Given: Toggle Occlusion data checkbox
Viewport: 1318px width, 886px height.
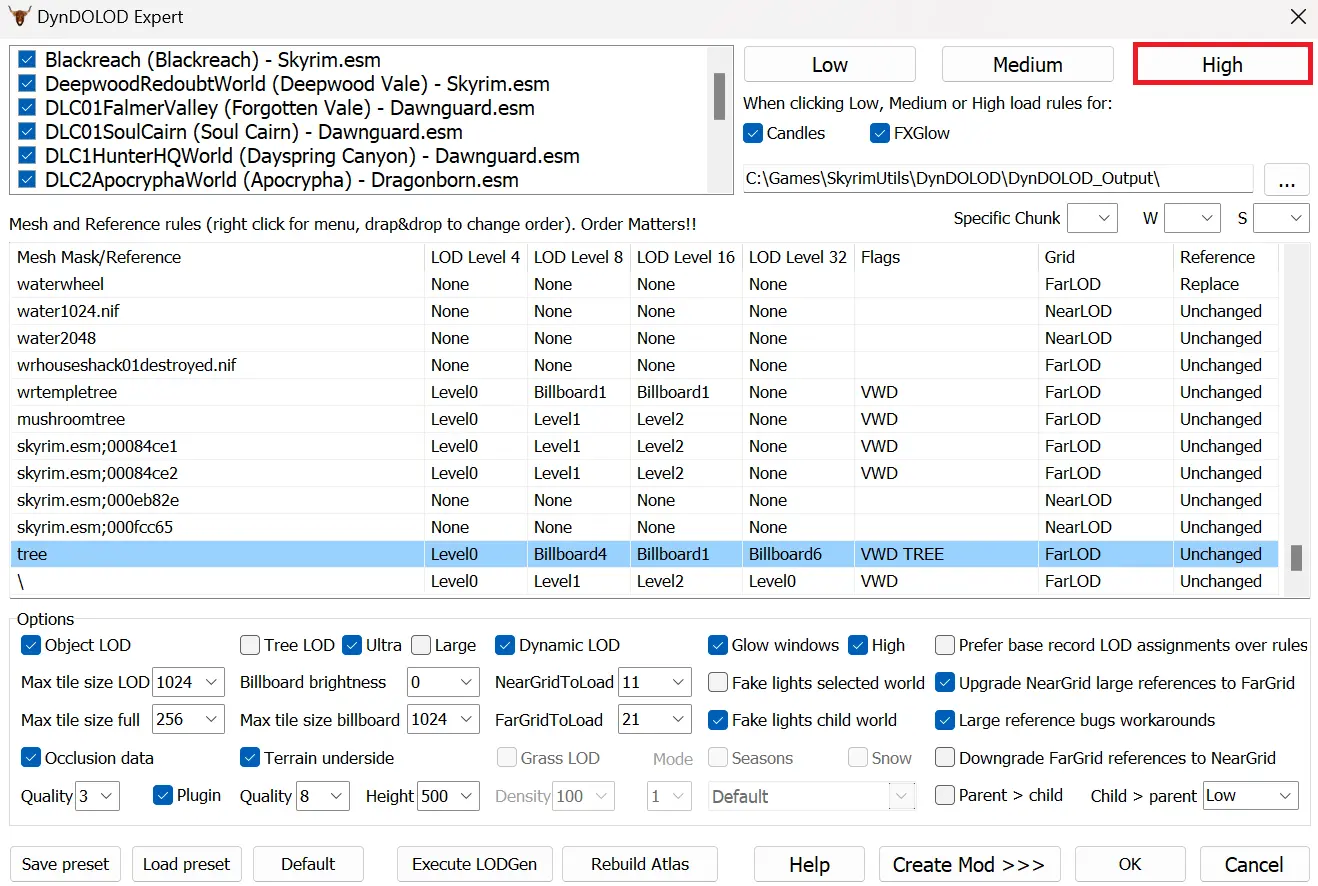Looking at the screenshot, I should (x=31, y=758).
